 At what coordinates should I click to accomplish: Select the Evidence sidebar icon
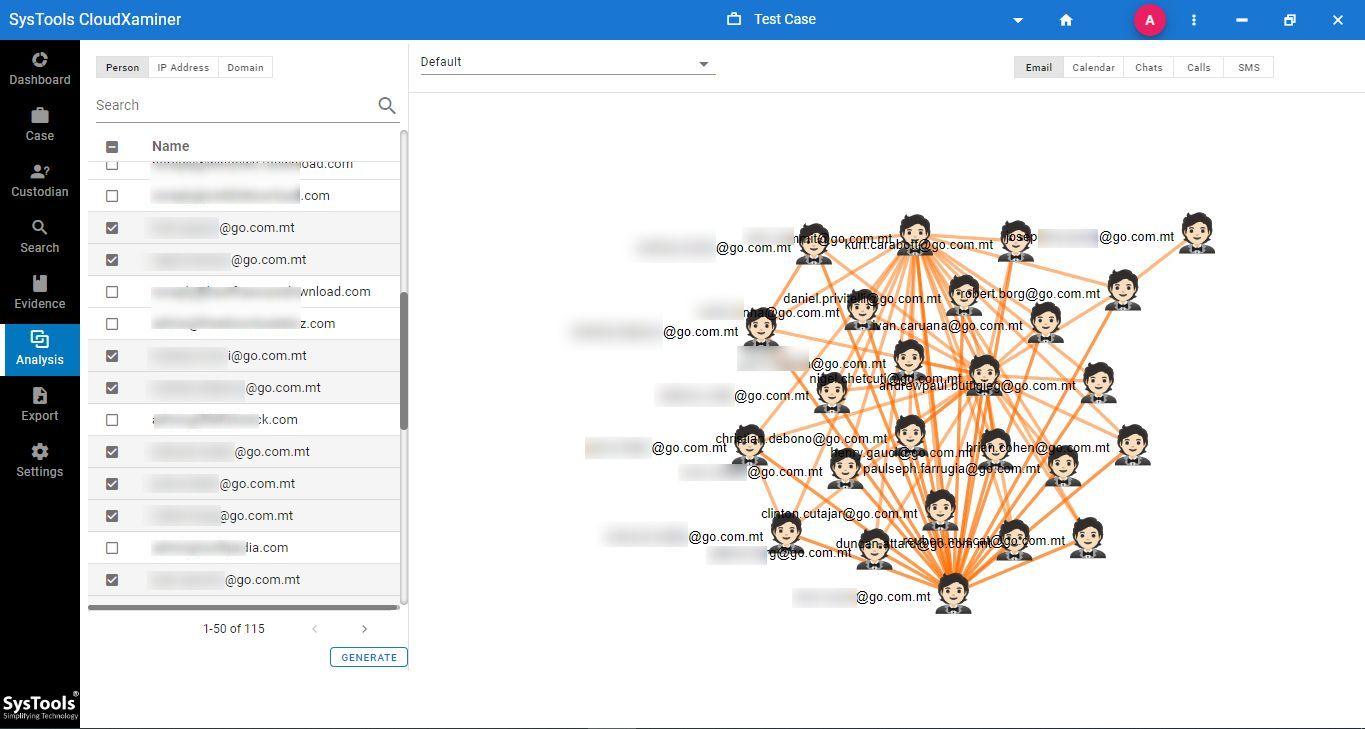(x=40, y=292)
